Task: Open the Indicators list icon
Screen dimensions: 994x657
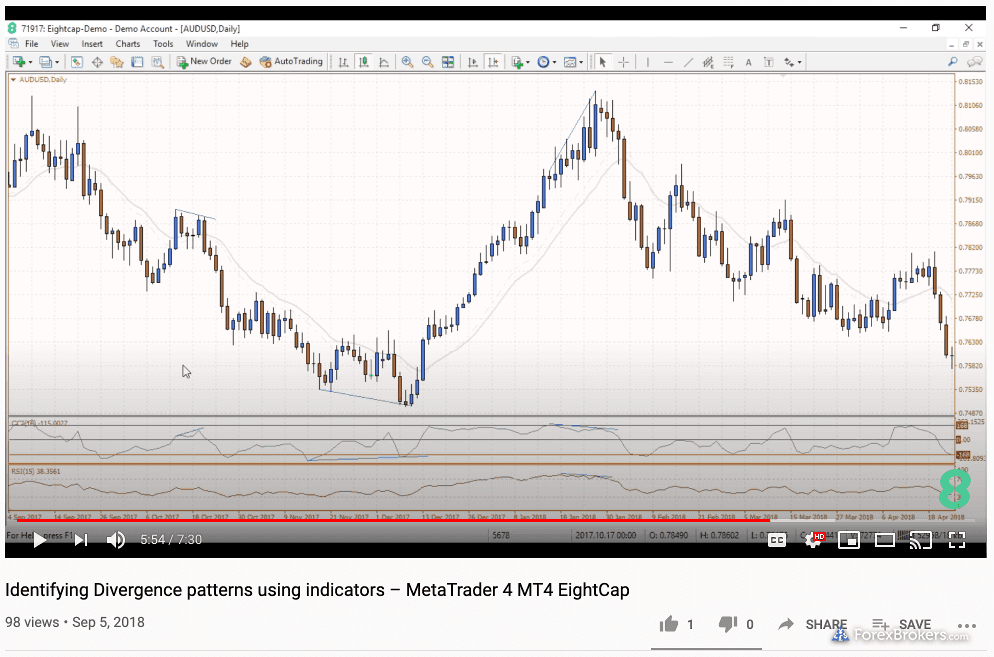Action: (517, 62)
